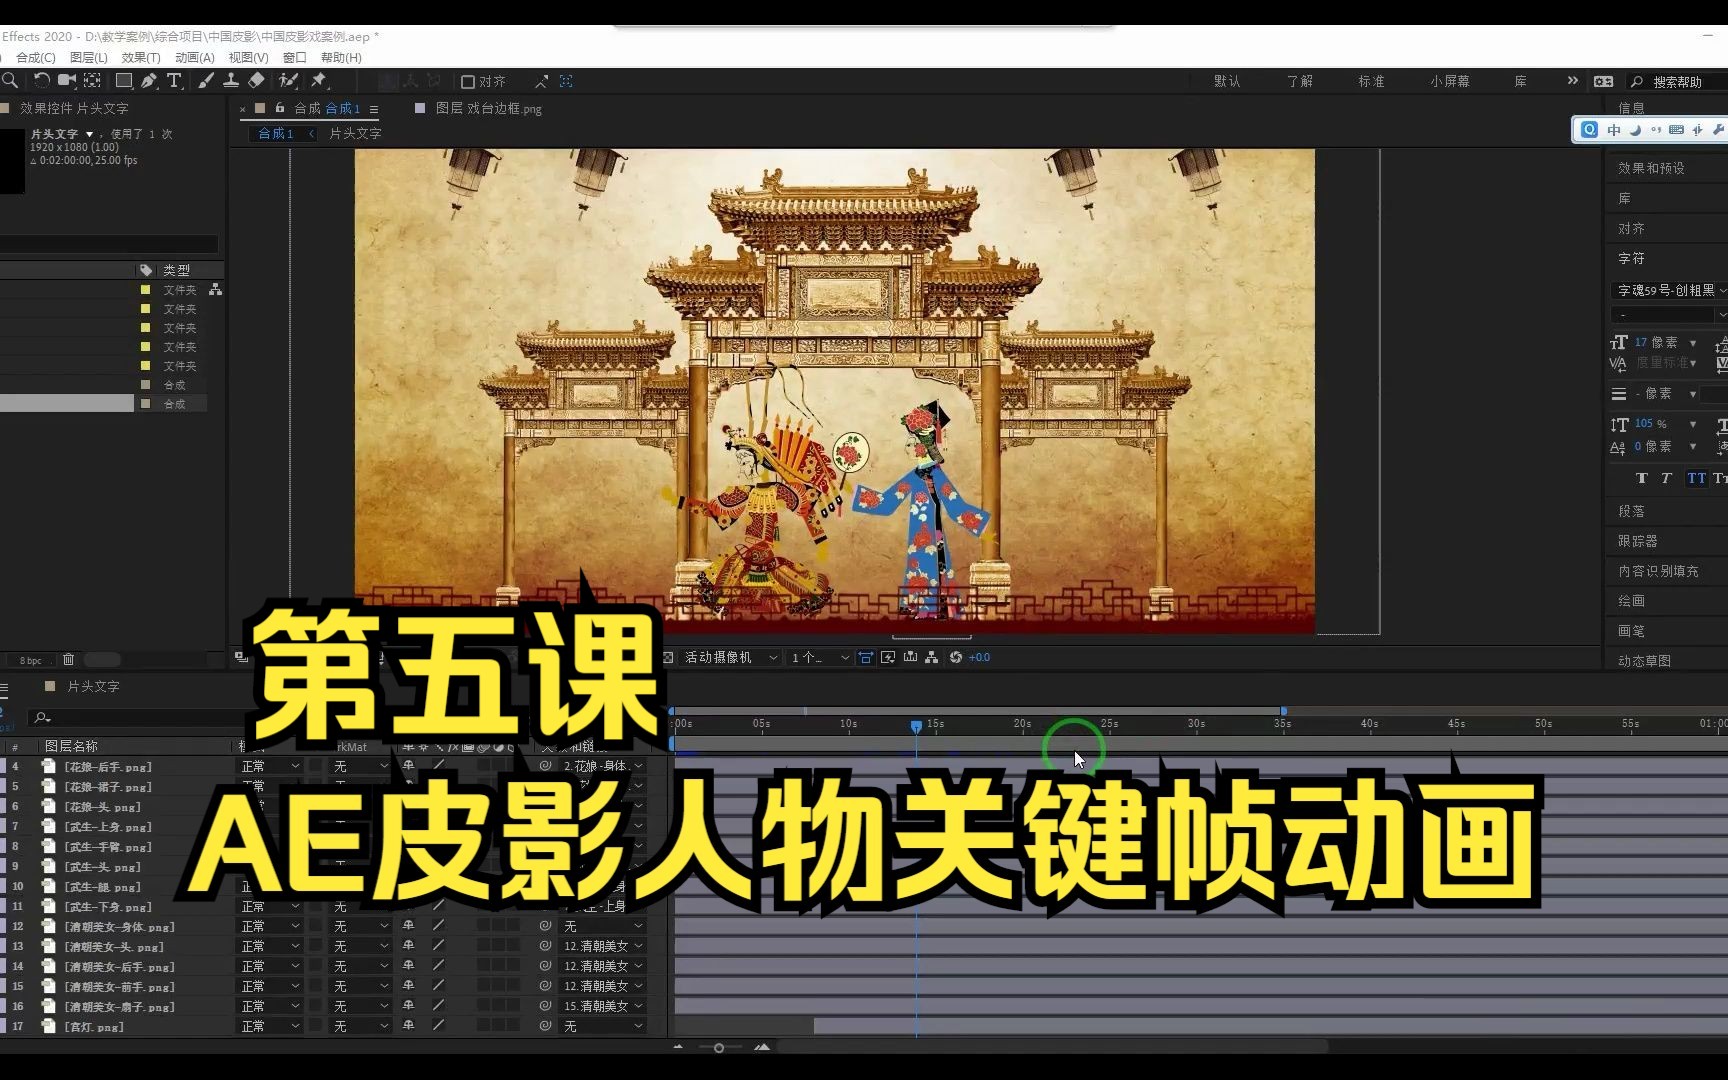Open parent dropdown for 清朝美女-扇子 layer

[603, 1006]
